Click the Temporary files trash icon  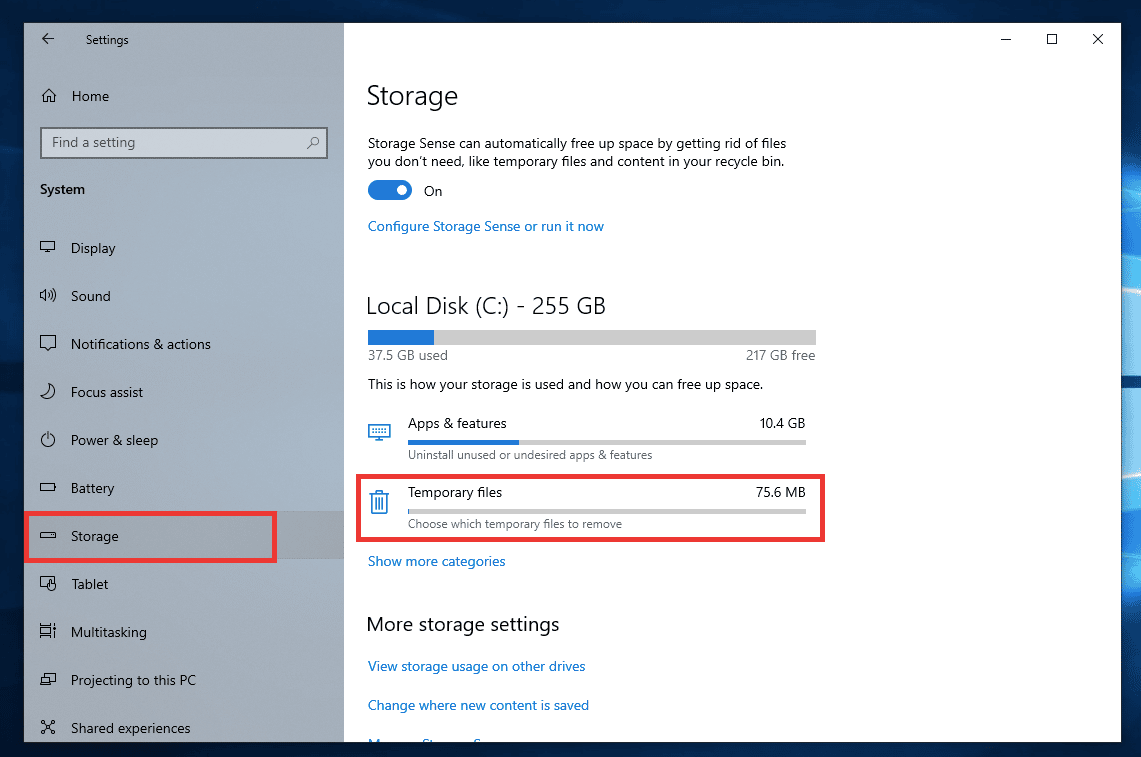click(x=379, y=502)
